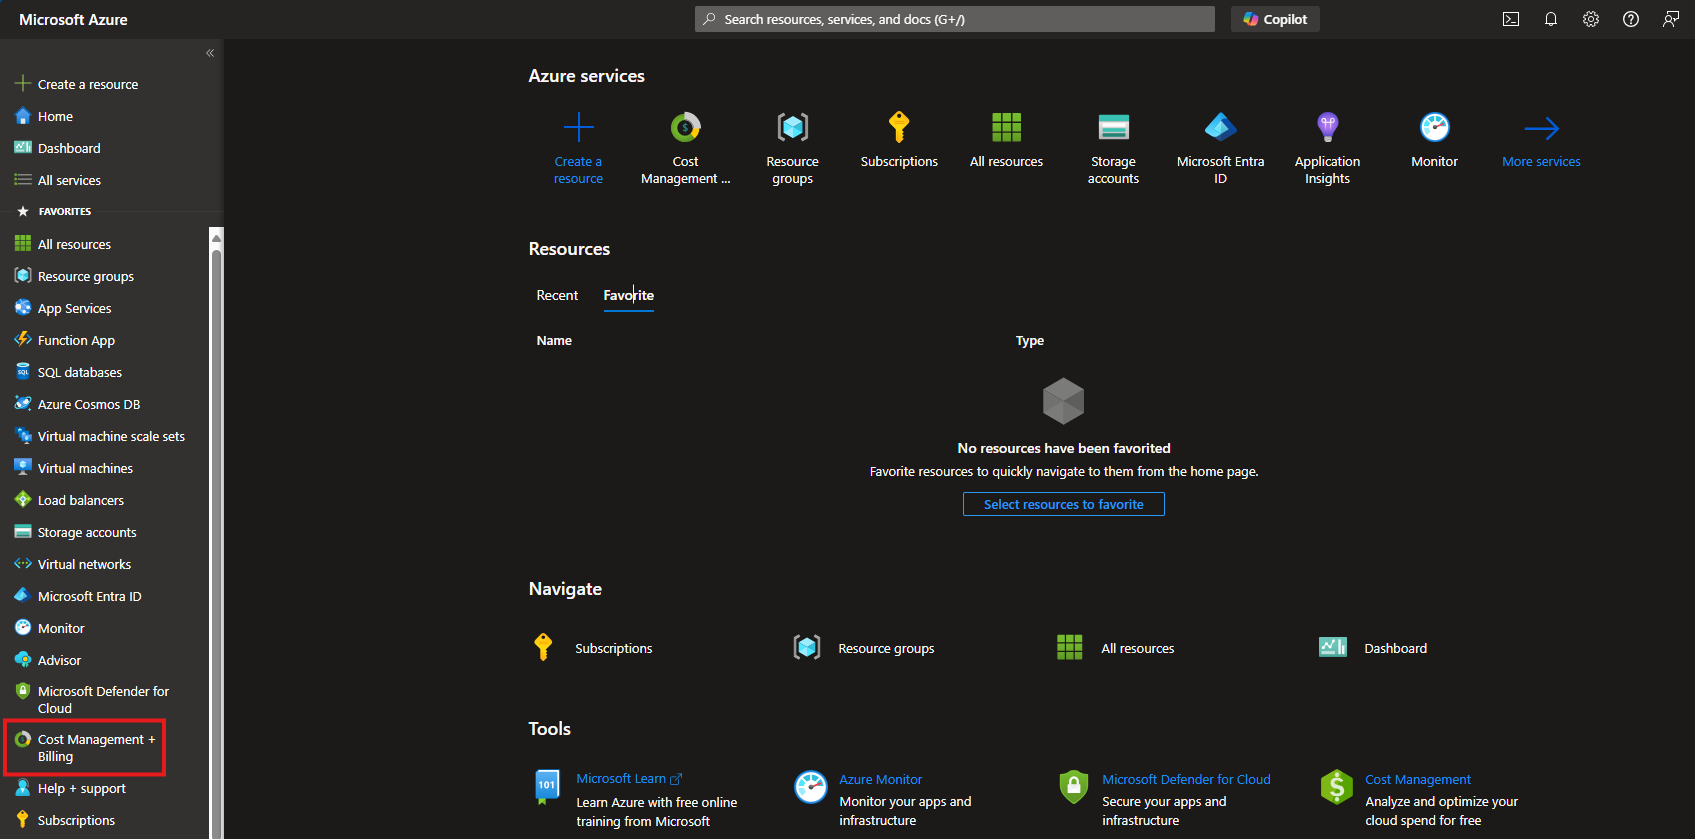Collapse the left sidebar menu
1695x839 pixels.
point(210,53)
